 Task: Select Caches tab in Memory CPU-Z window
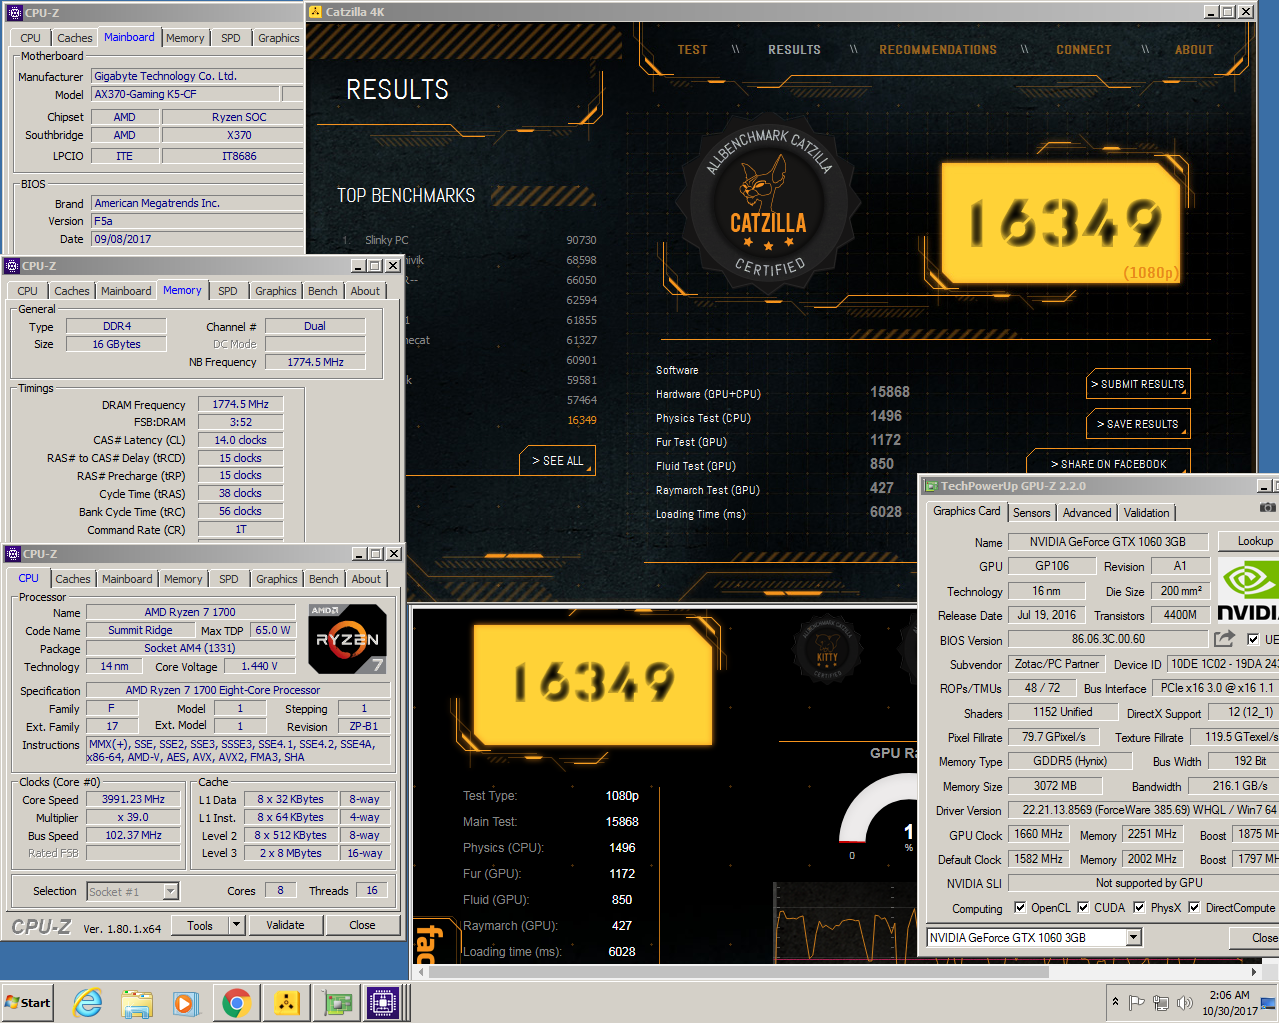pyautogui.click(x=72, y=291)
